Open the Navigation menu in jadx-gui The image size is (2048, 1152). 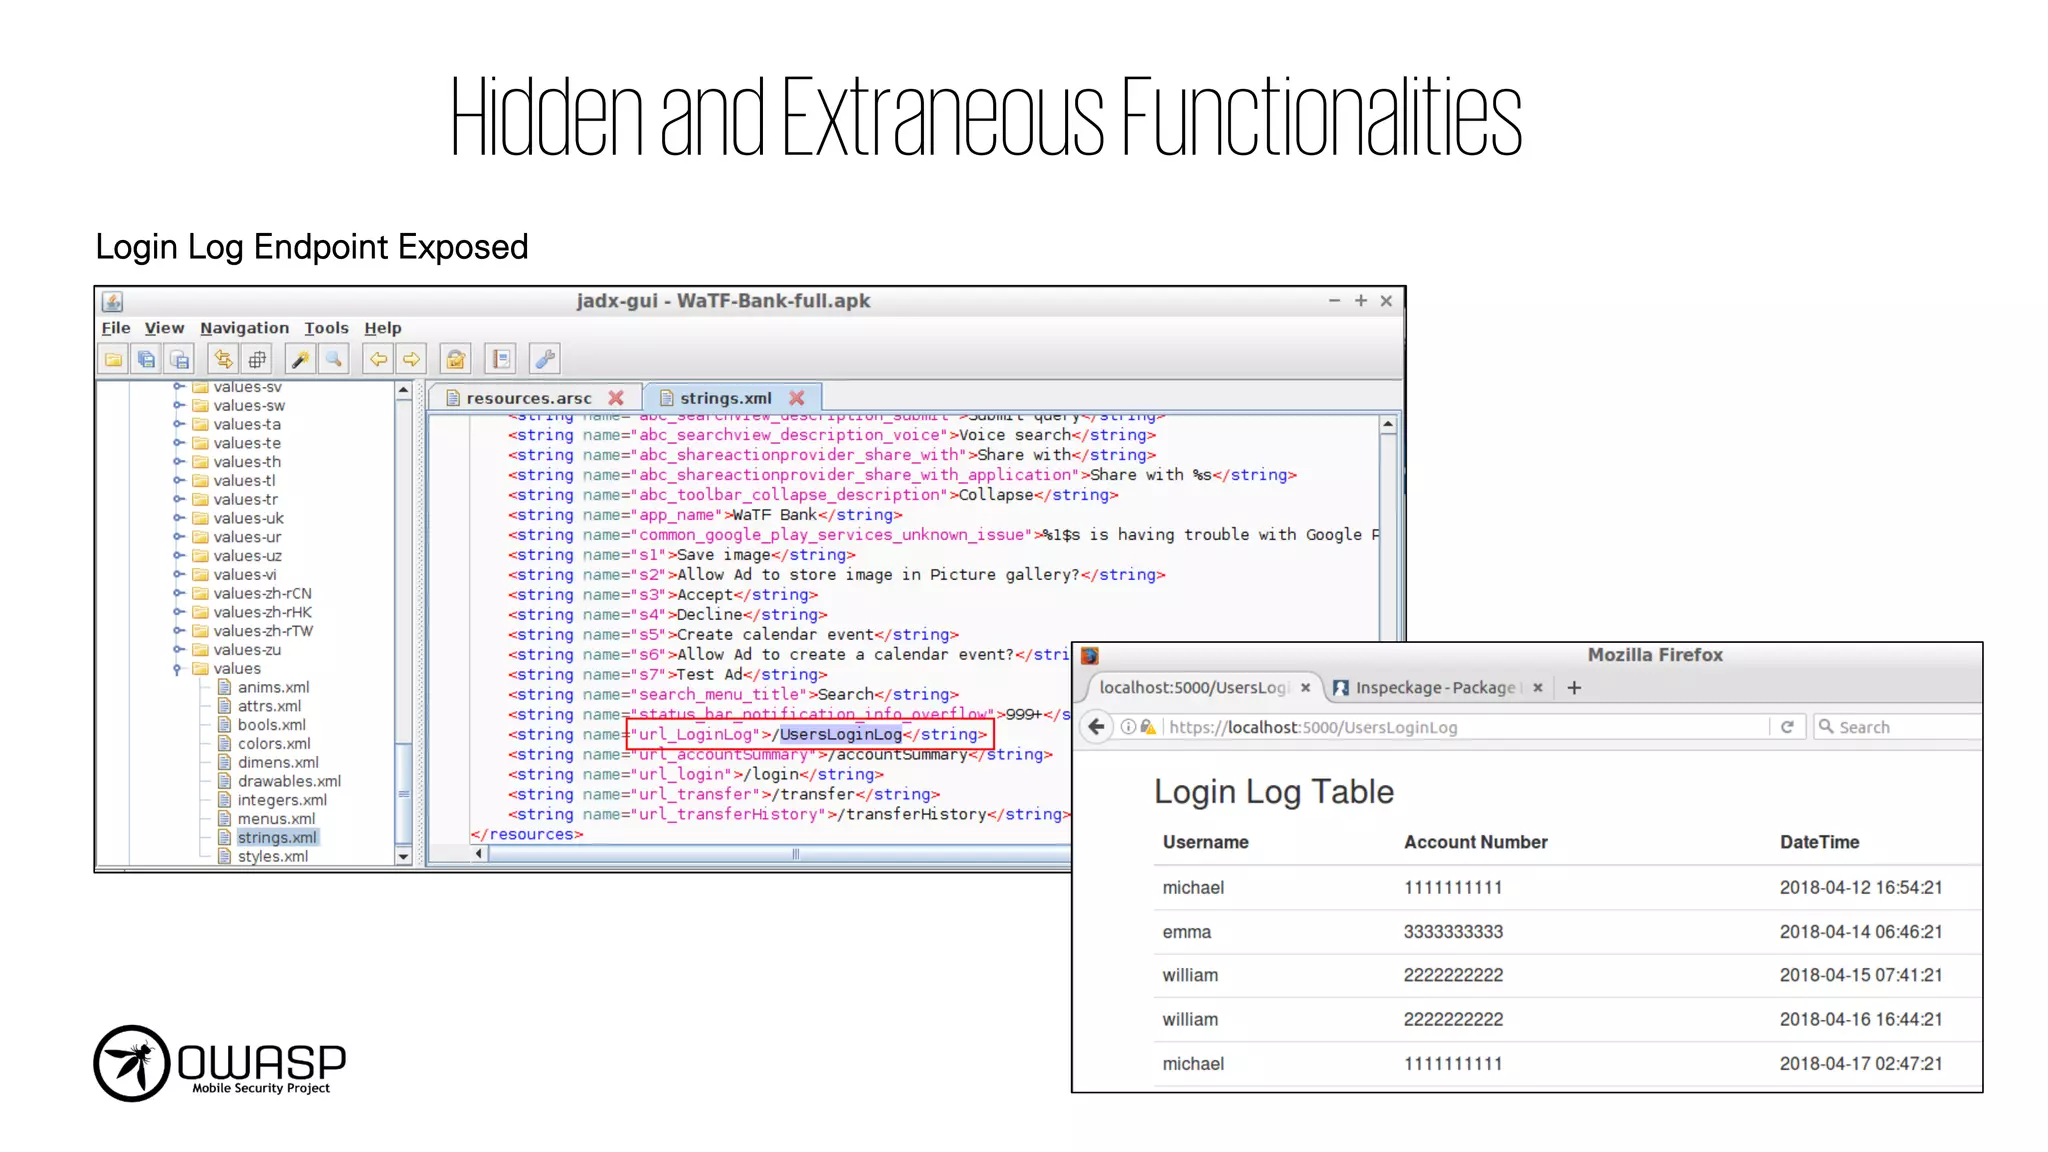[x=244, y=328]
